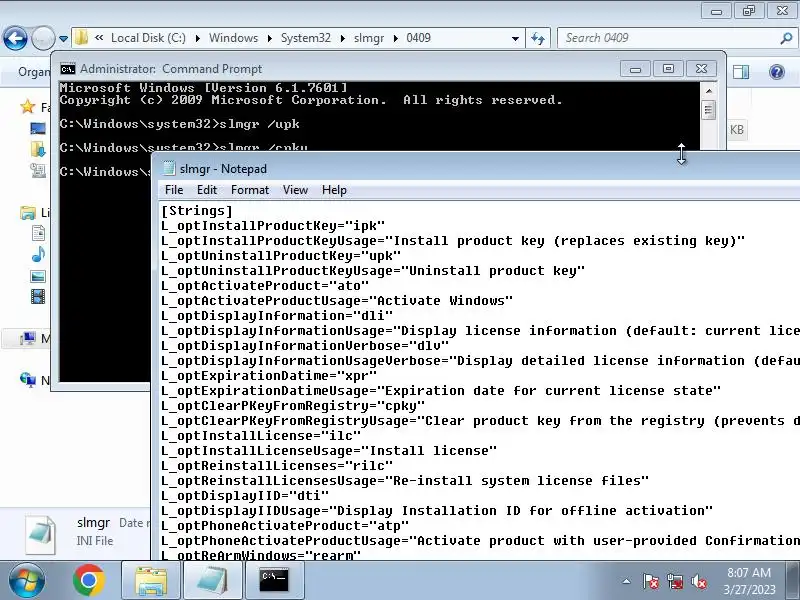Show hidden tray icons arrow
Screen dimensions: 800x600
click(x=627, y=581)
